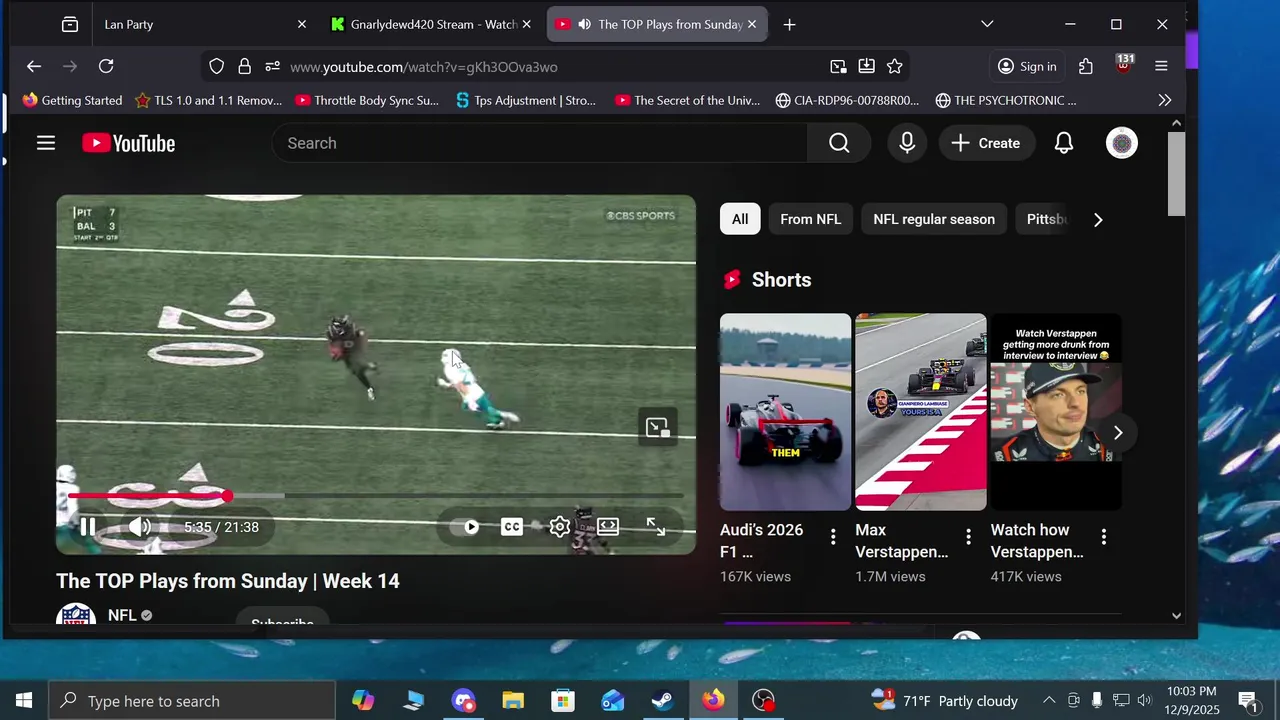Select the All filter chip

click(740, 219)
